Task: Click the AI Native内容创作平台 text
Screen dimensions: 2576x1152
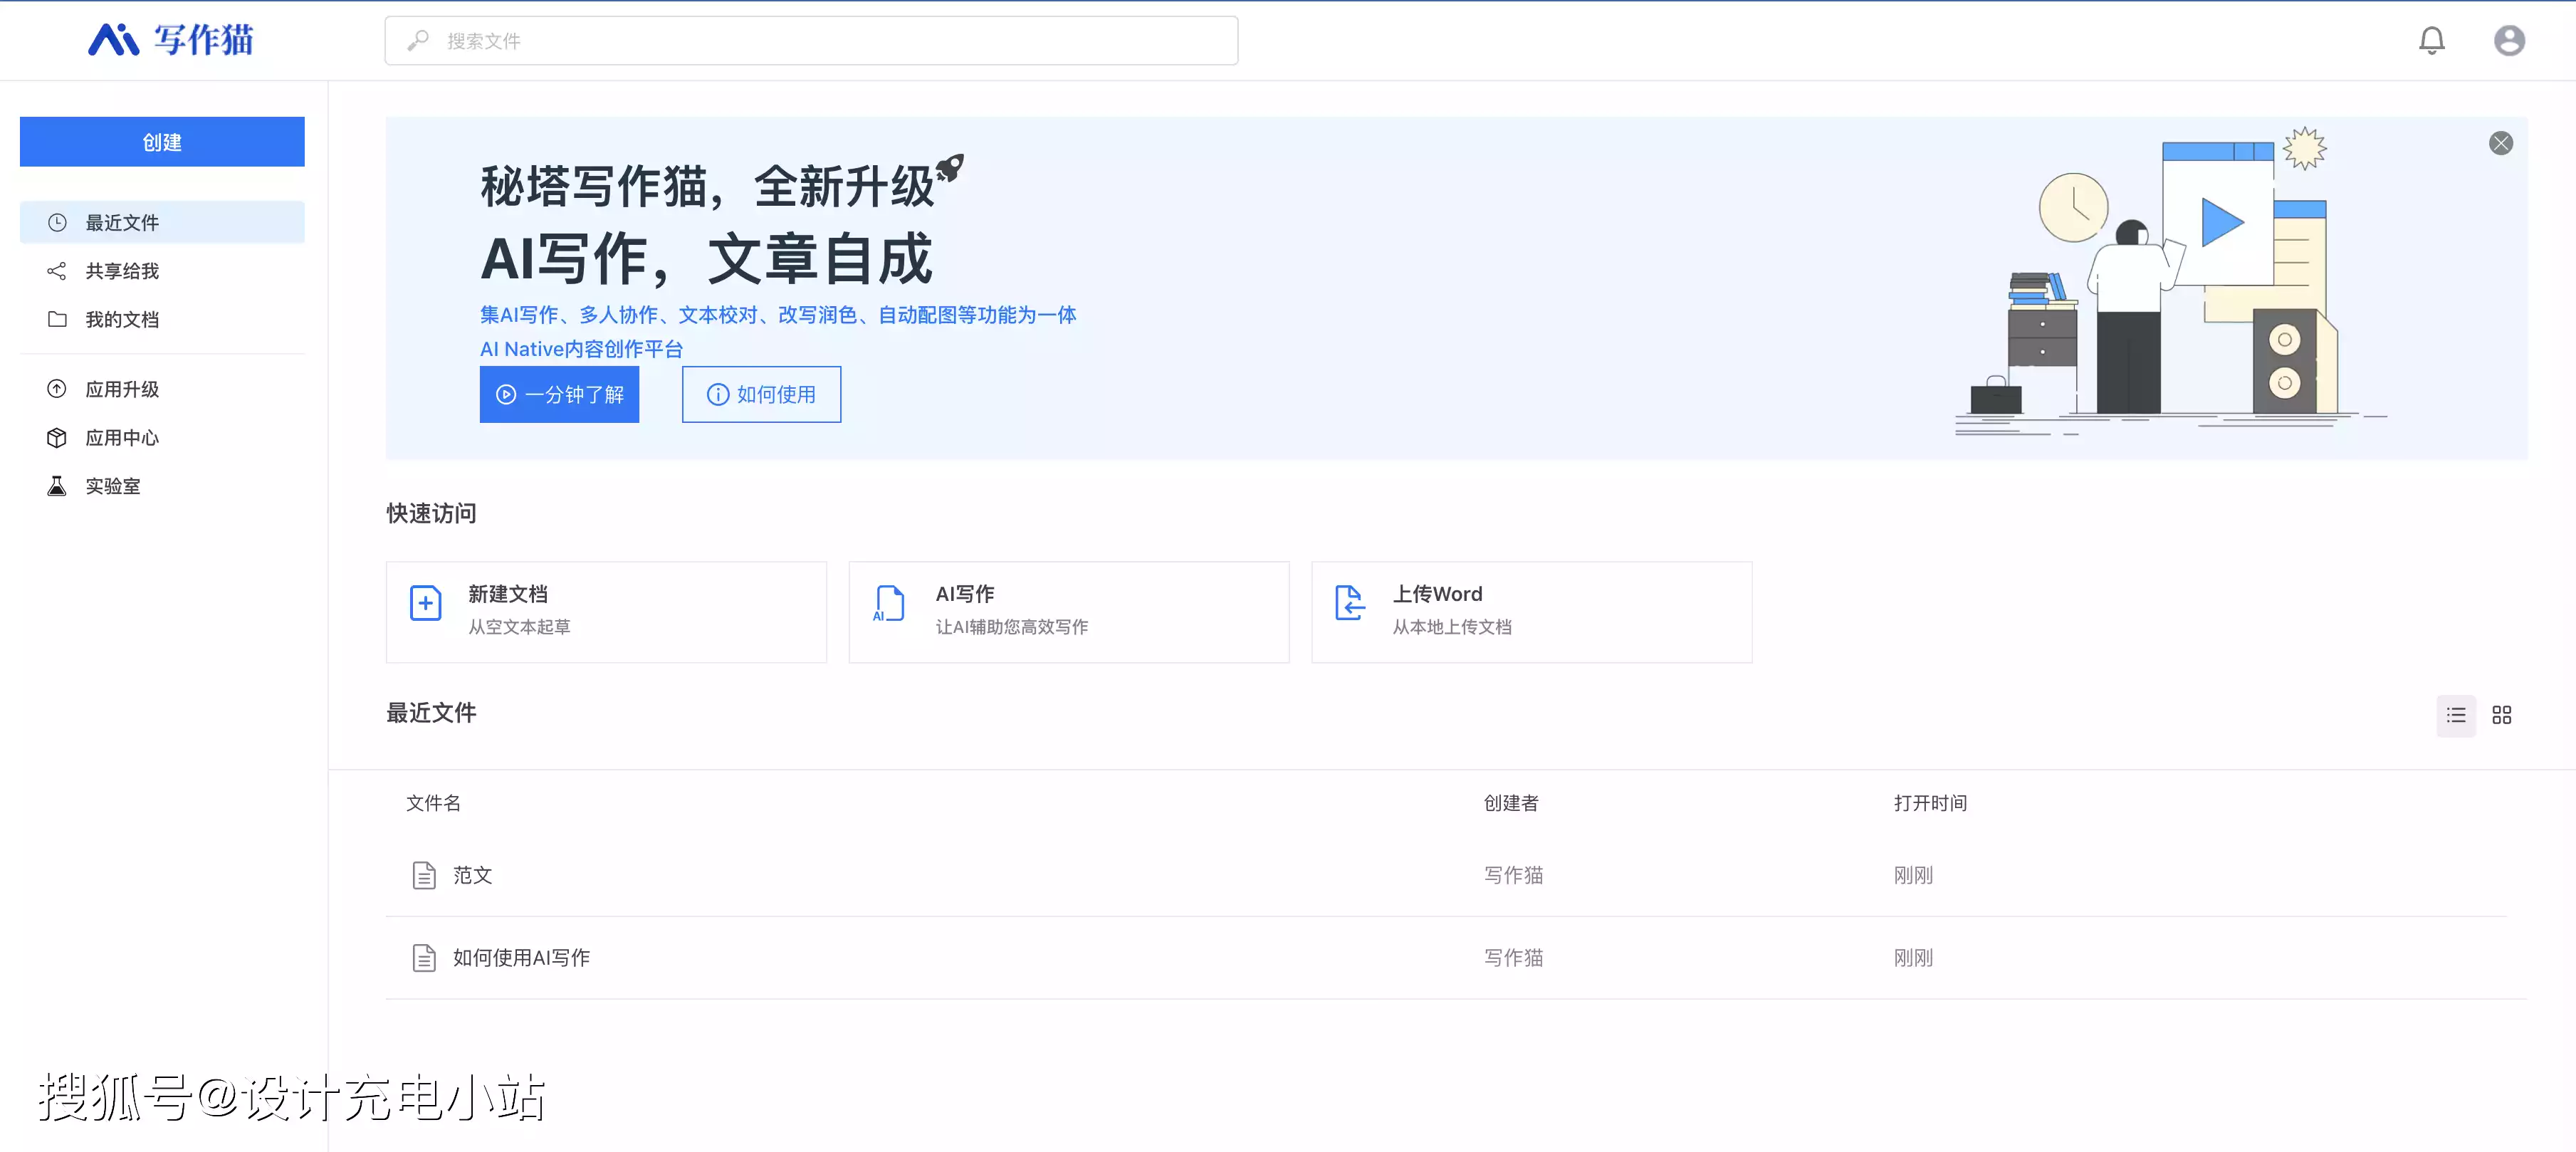Action: (x=581, y=349)
